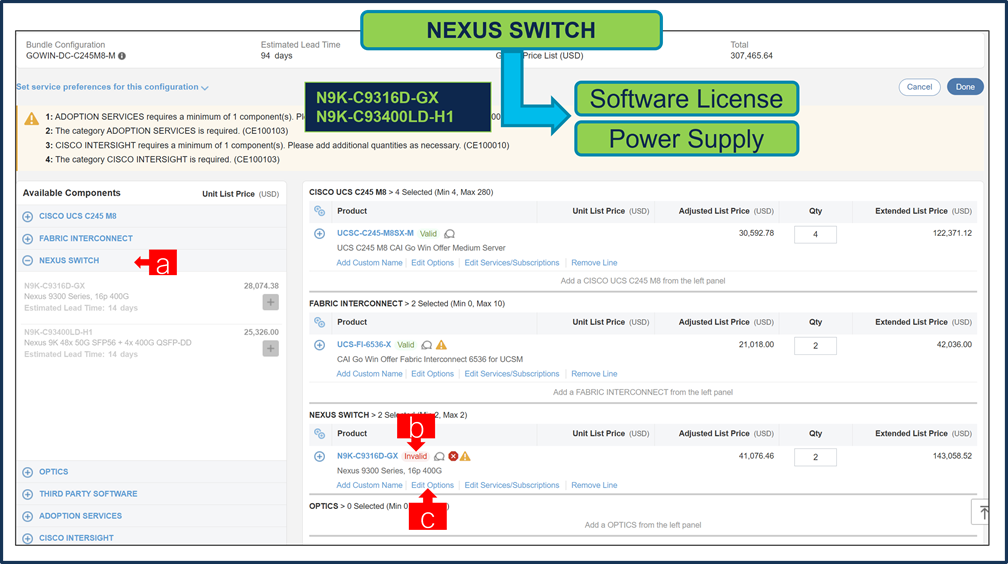Click quantity field for UCS-FI-6536-X
1008x564 pixels.
(815, 346)
